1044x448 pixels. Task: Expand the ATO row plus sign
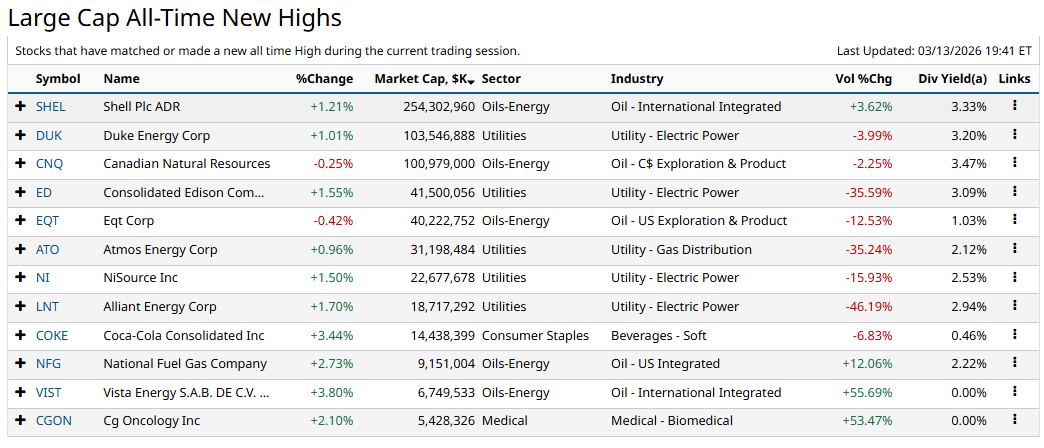pyautogui.click(x=20, y=249)
